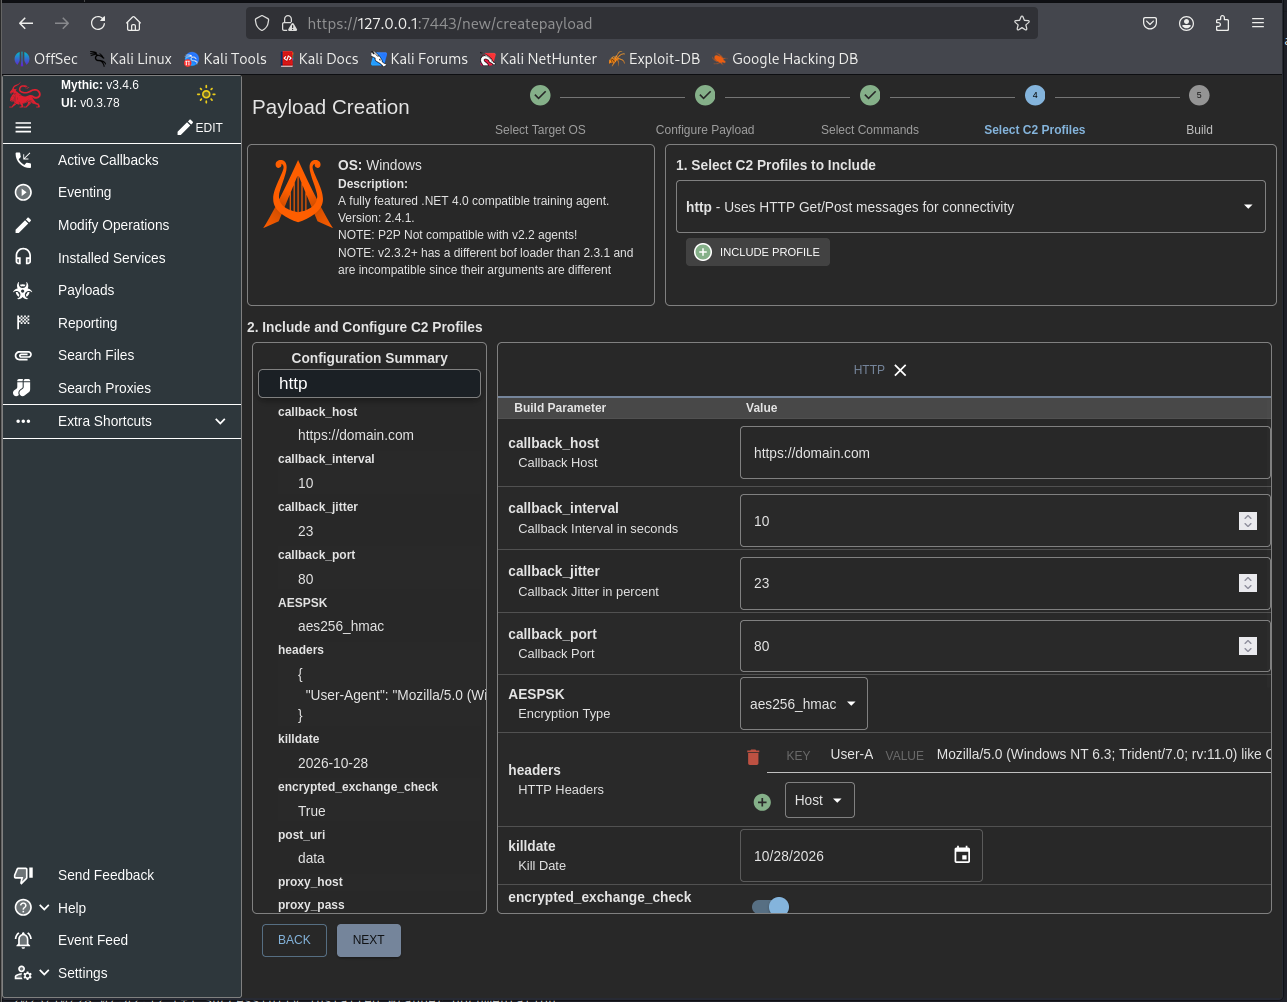Click the callback_host value input field

tap(1004, 453)
